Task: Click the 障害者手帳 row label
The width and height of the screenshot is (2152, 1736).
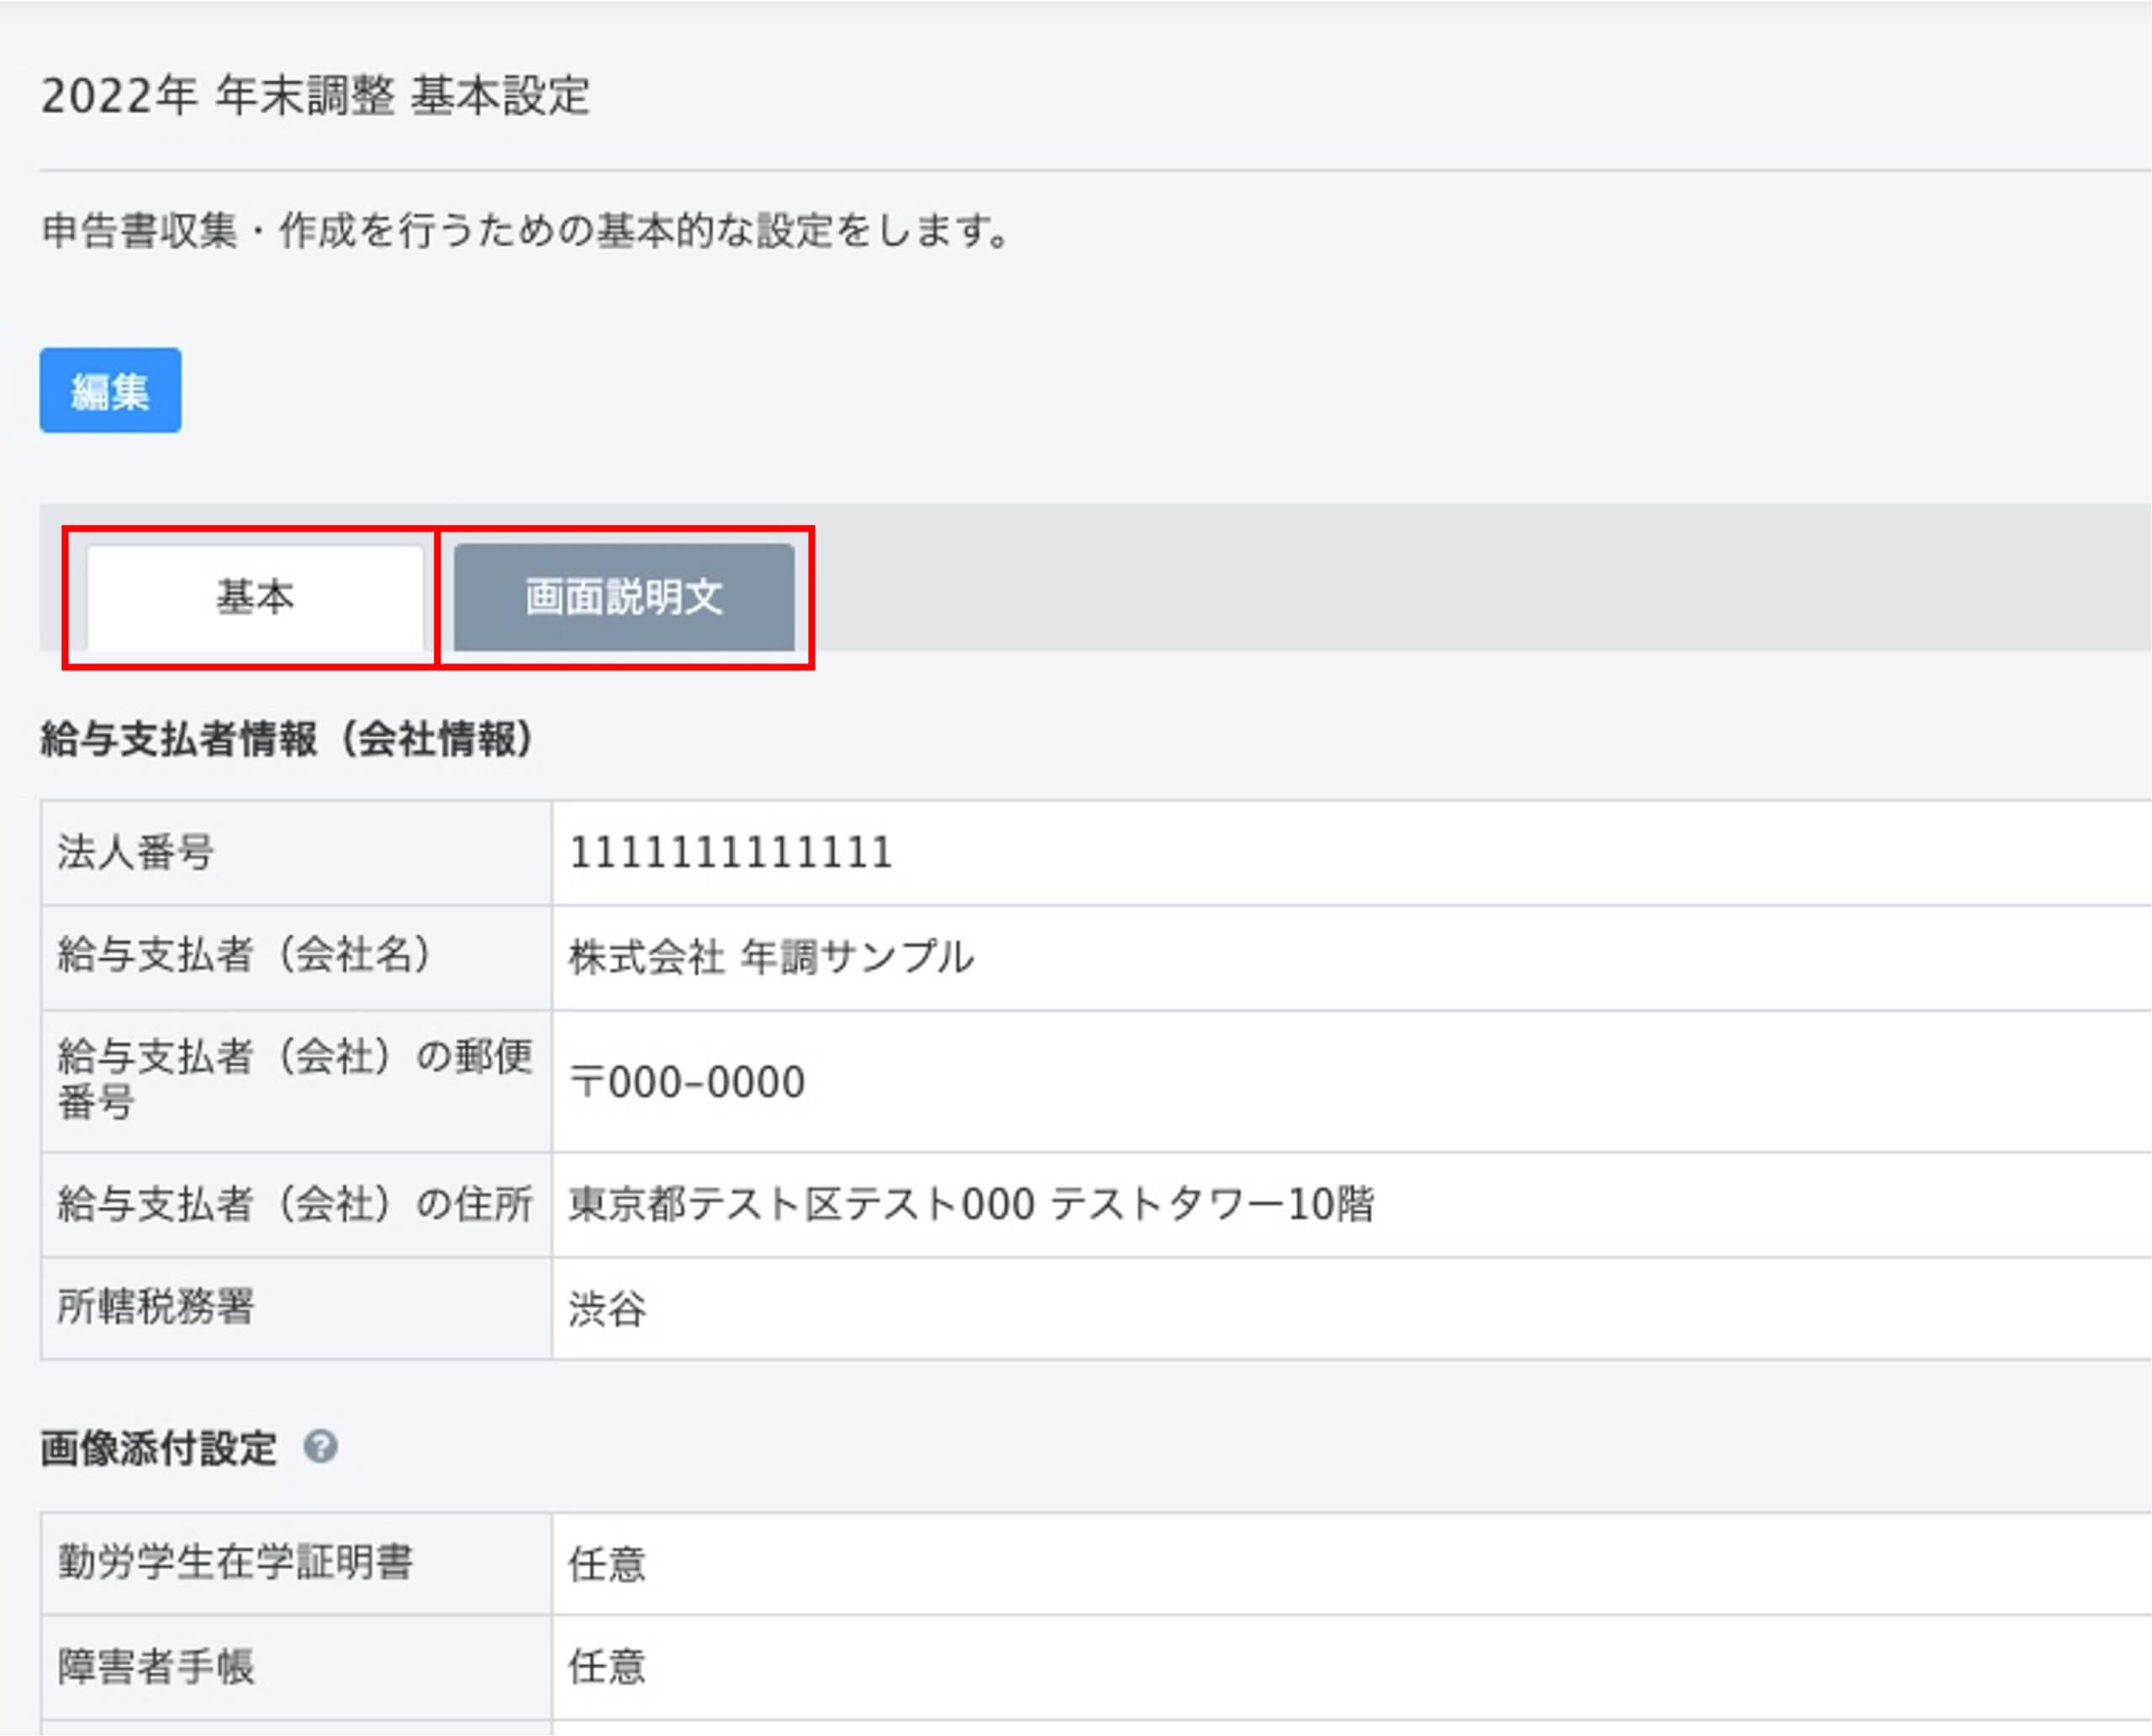Action: click(x=156, y=1666)
